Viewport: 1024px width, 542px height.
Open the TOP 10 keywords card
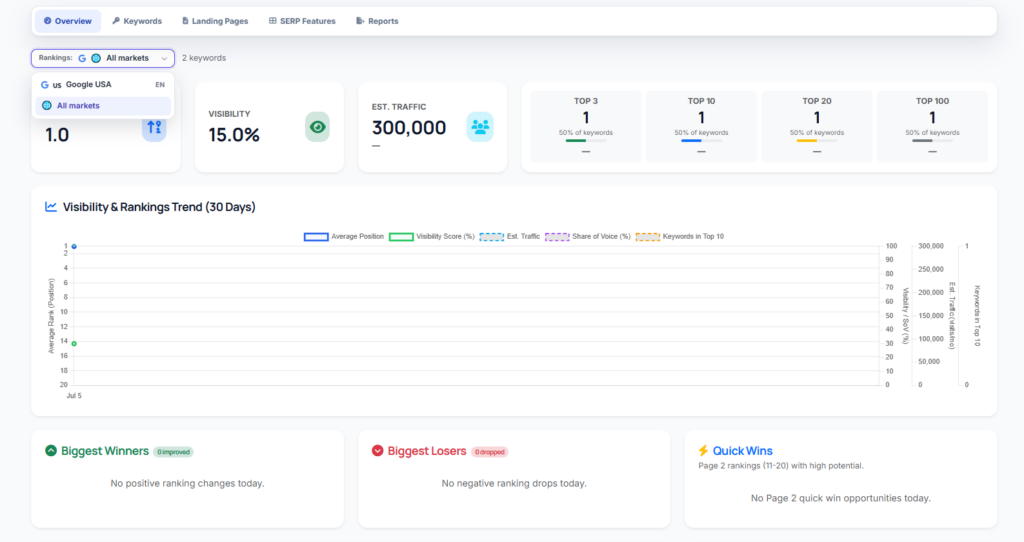click(x=701, y=127)
